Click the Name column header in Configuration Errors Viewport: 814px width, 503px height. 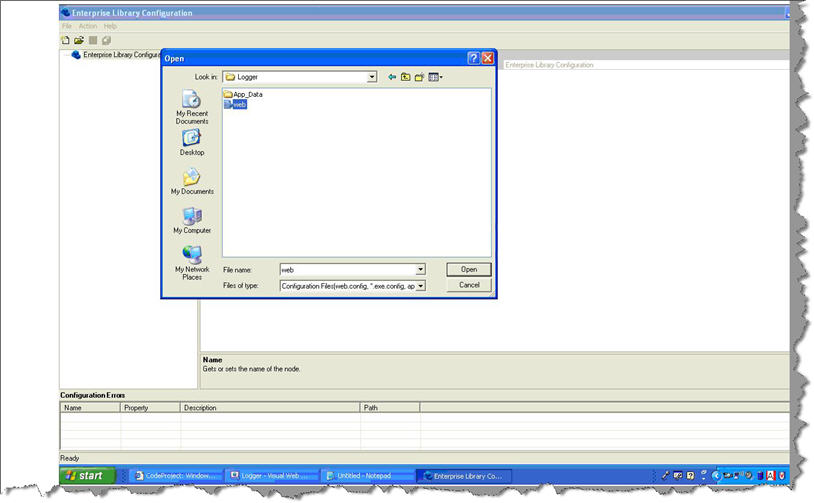pos(90,407)
